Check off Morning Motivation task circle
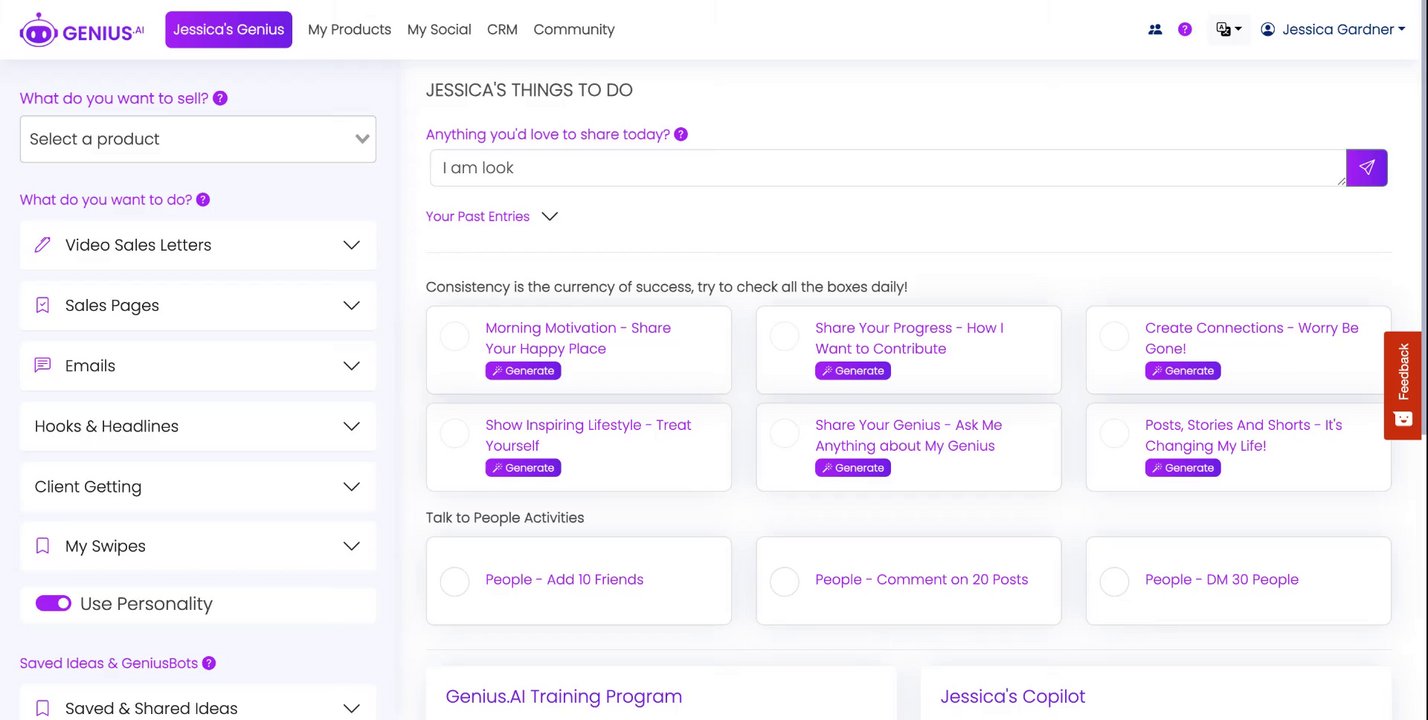The image size is (1428, 720). [455, 336]
